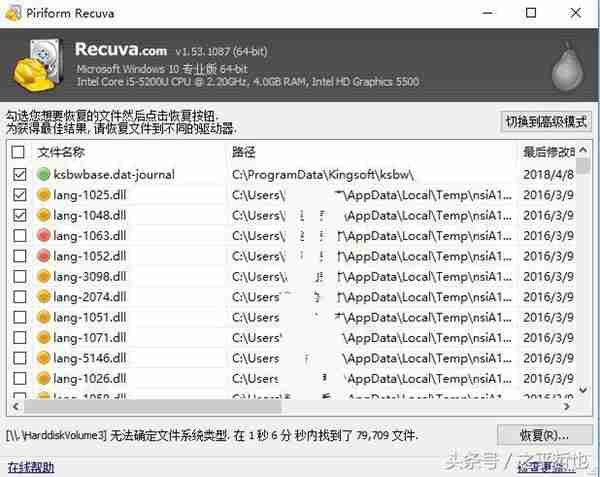Select the lang-1063.dll file name
600x477 pixels.
pyautogui.click(x=90, y=236)
